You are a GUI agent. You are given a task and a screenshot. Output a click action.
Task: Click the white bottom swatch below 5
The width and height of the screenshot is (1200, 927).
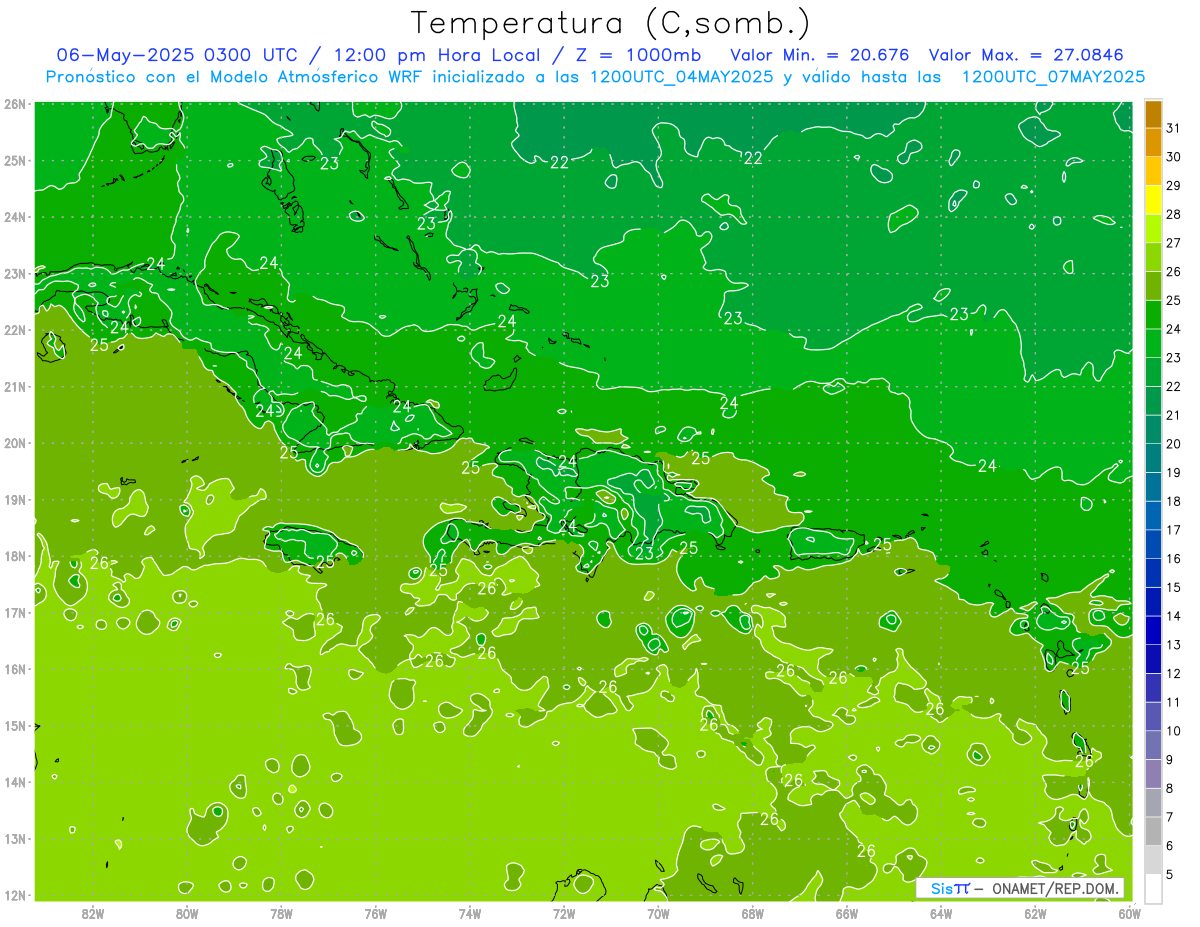tap(1153, 888)
